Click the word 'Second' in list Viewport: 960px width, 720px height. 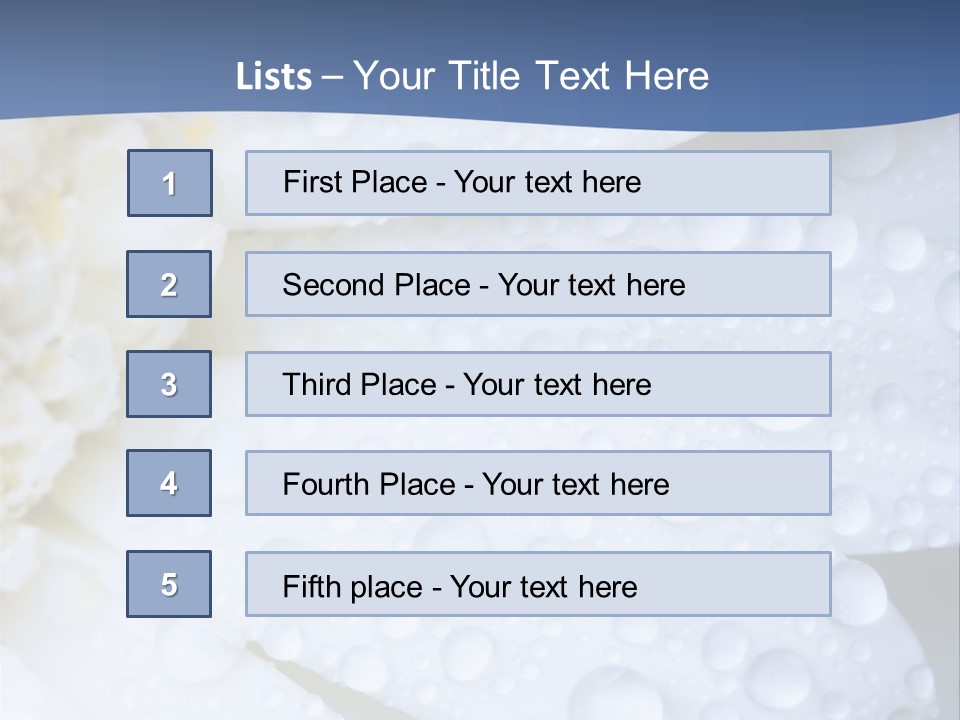point(334,285)
